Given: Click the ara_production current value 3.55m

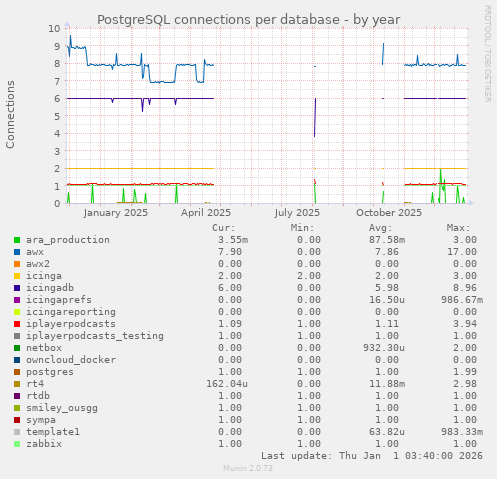Looking at the screenshot, I should [233, 240].
